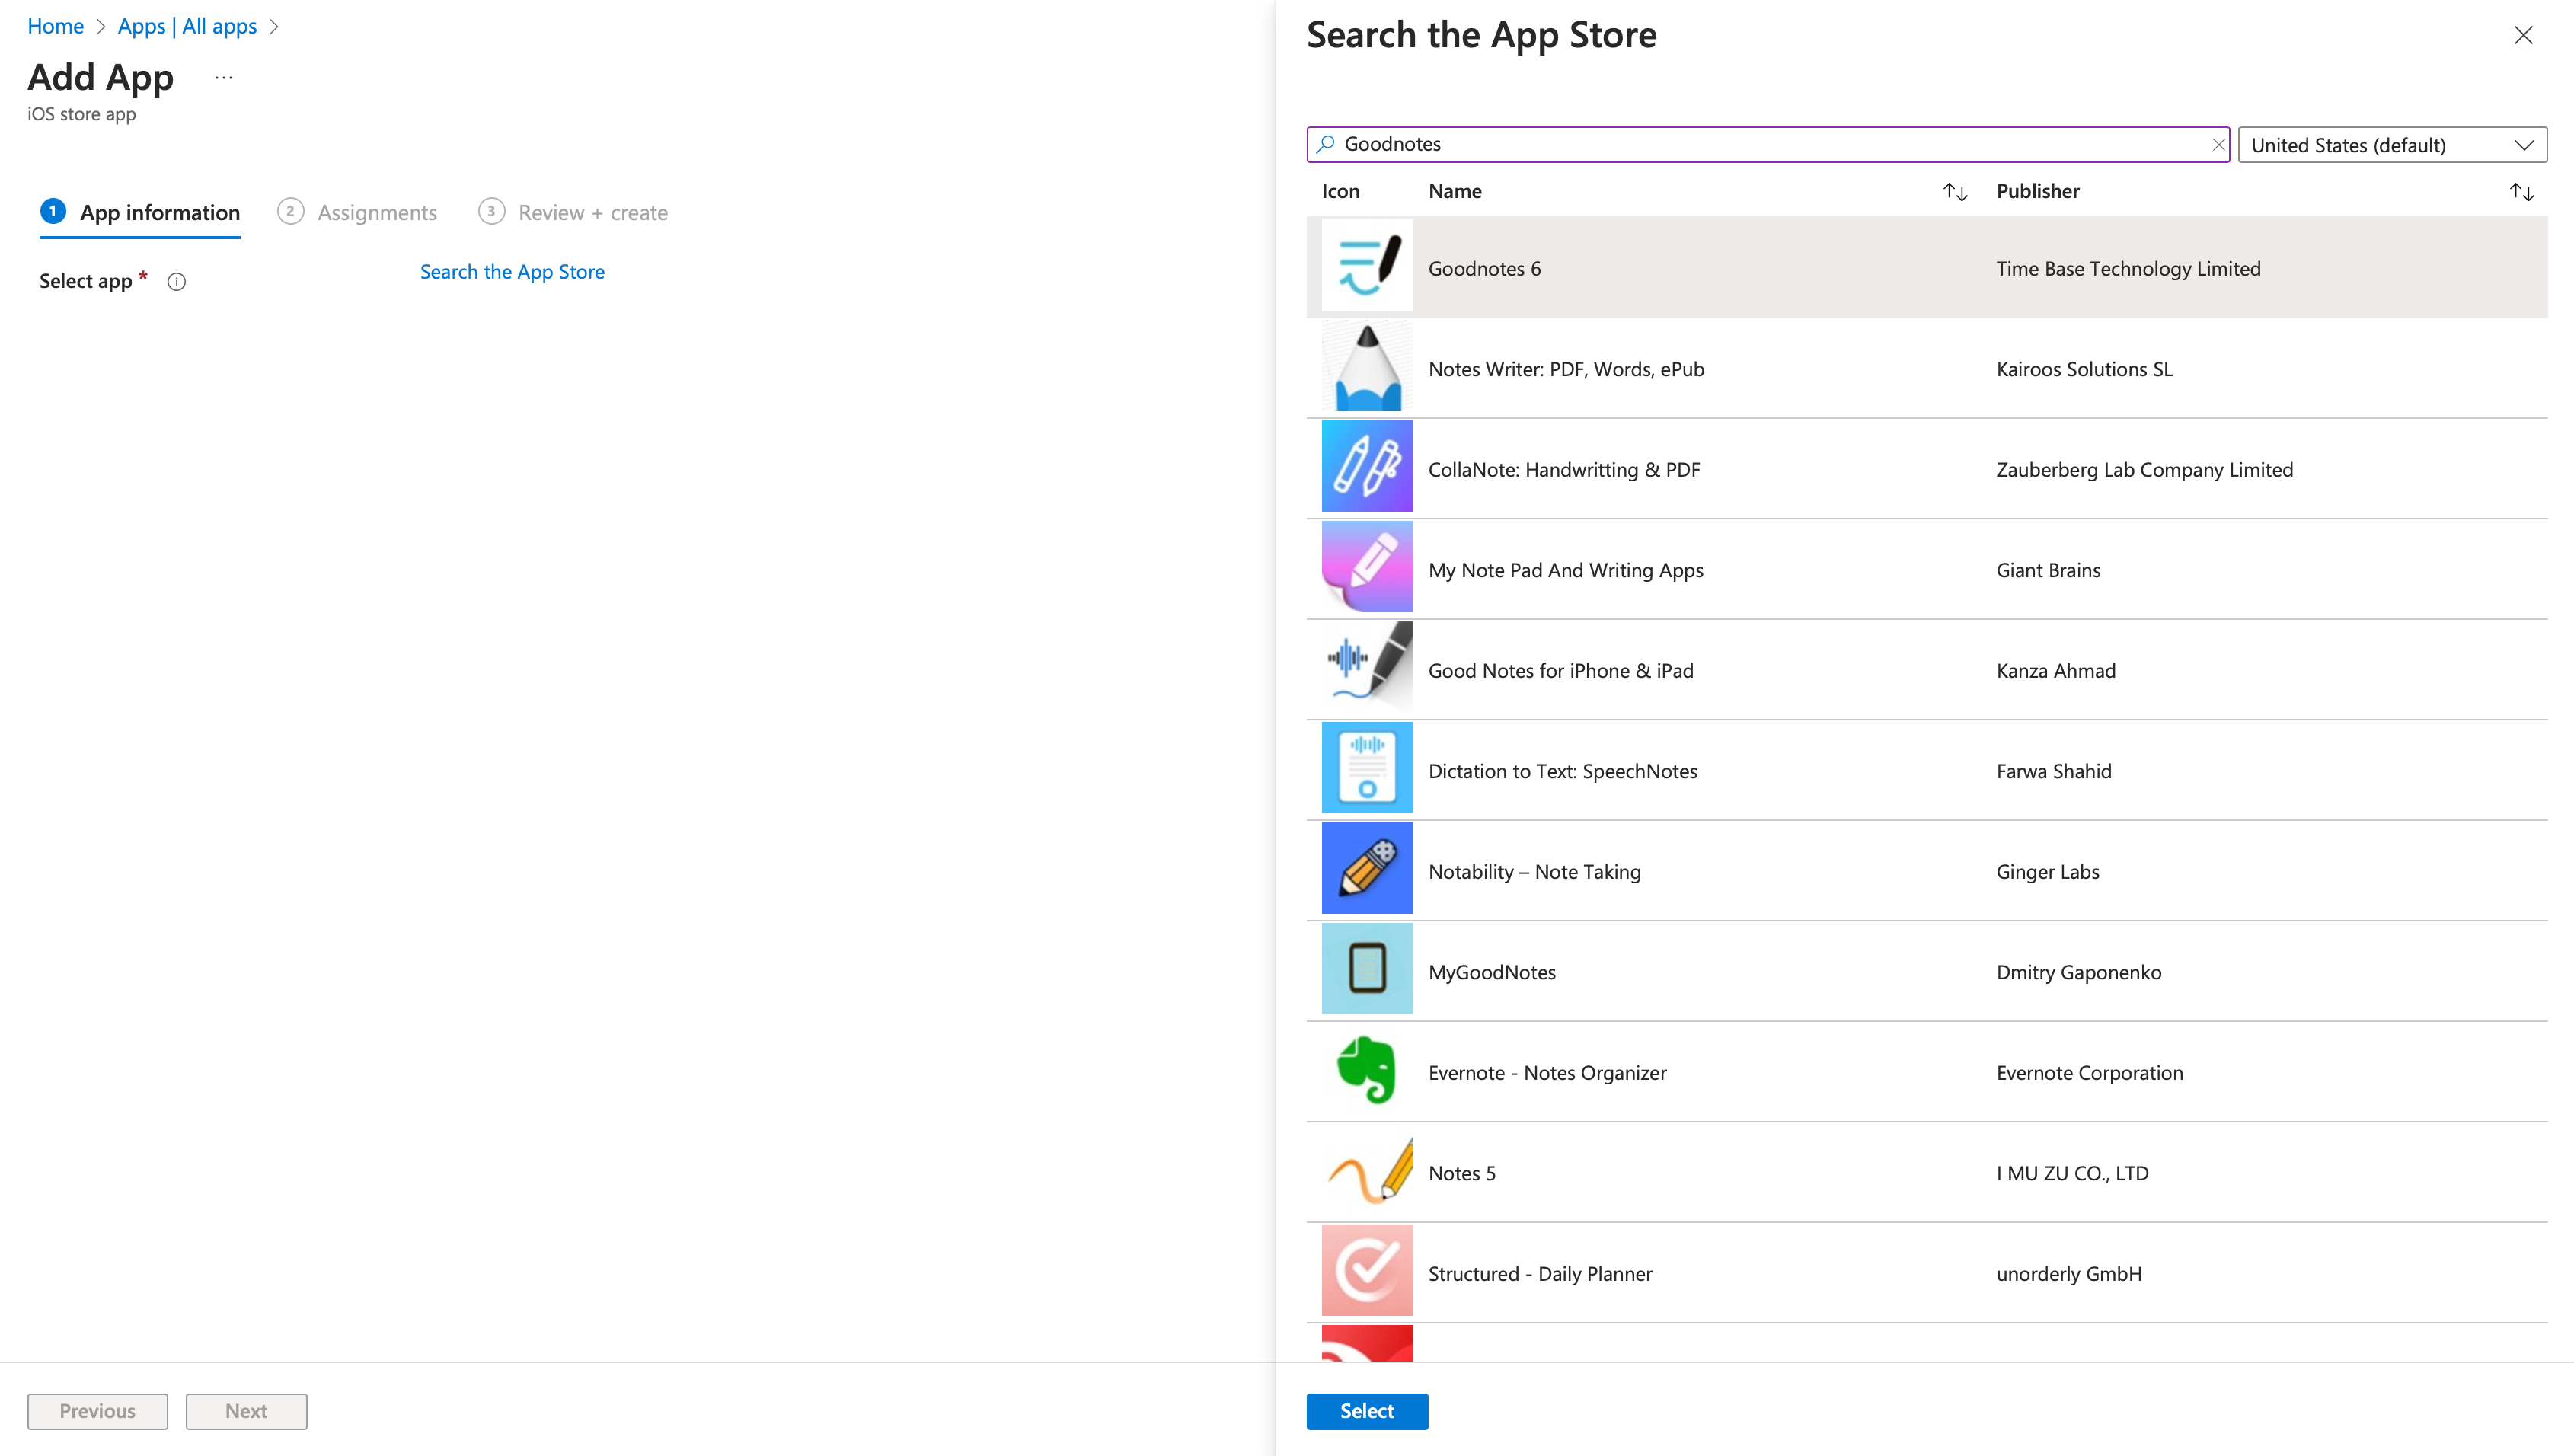Open Search the App Store link
This screenshot has width=2574, height=1456.
[x=511, y=272]
